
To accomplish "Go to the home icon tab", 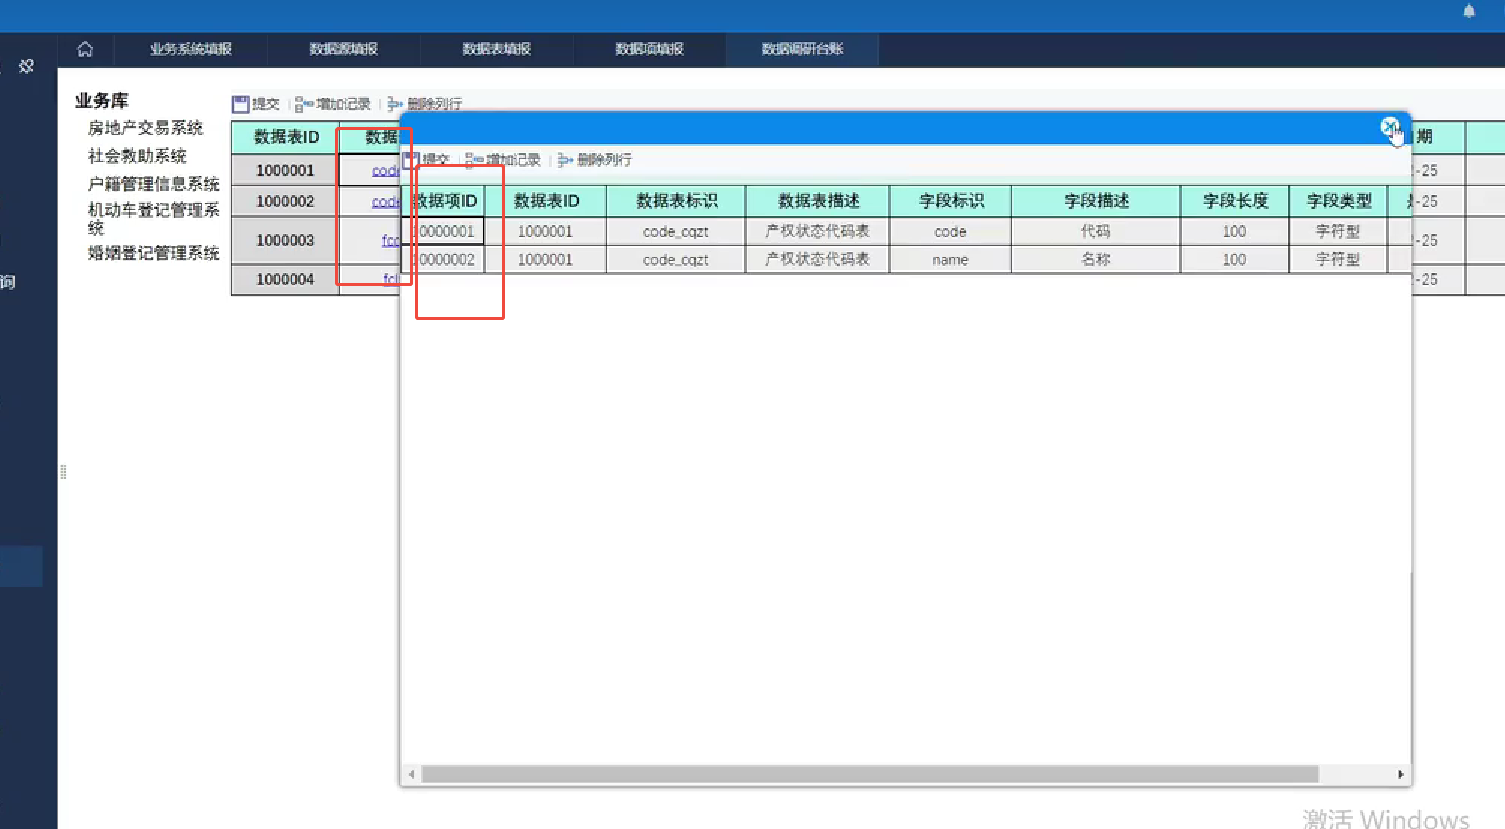I will coord(85,49).
